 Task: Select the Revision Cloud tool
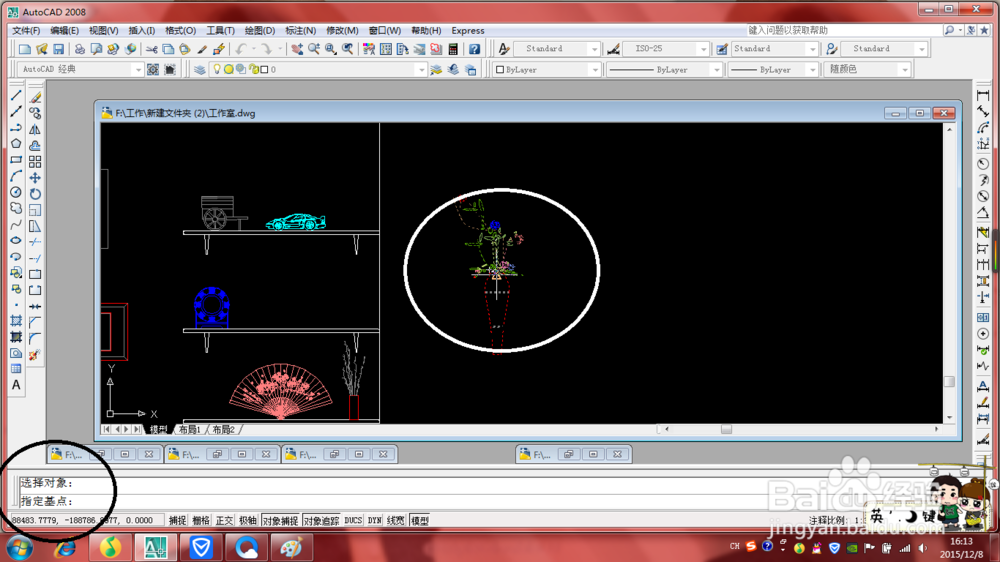point(16,209)
